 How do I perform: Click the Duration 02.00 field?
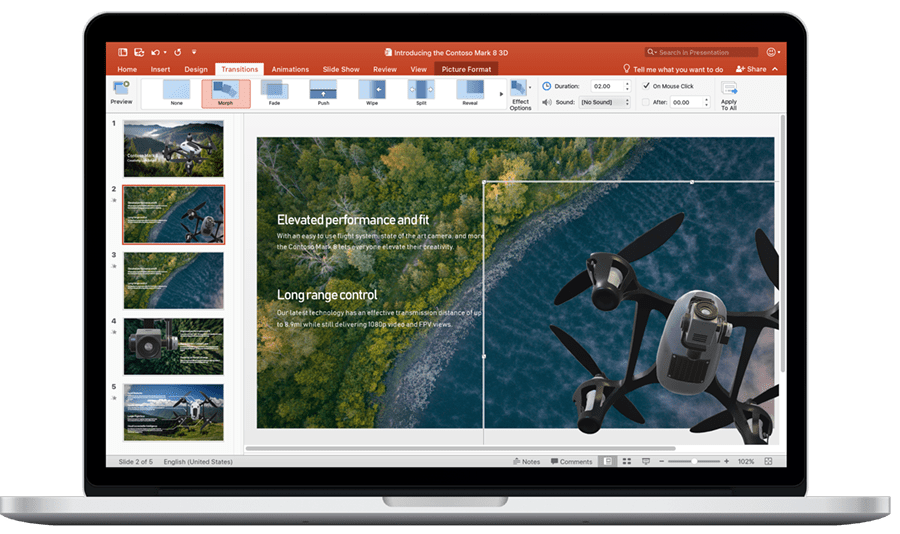(607, 86)
